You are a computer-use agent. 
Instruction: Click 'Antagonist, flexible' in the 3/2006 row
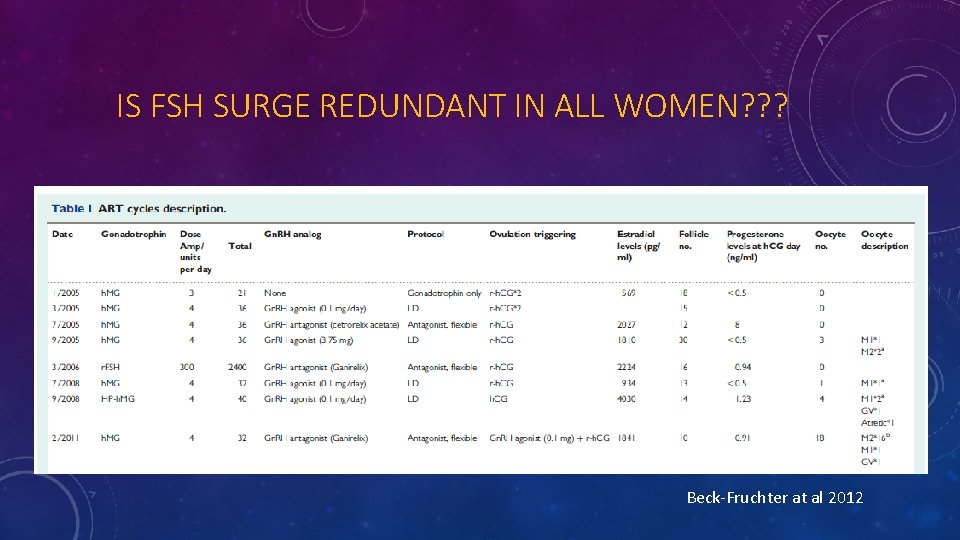(x=442, y=367)
